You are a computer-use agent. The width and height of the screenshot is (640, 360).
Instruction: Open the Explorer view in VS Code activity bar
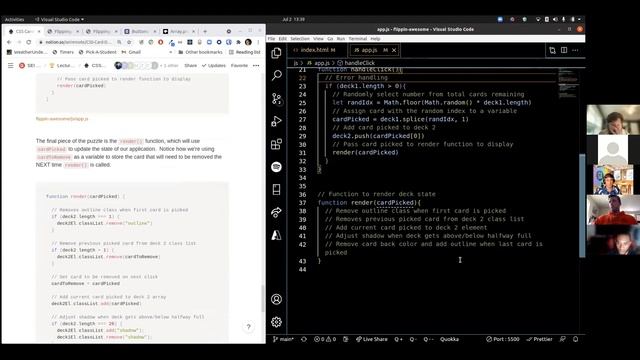click(276, 53)
